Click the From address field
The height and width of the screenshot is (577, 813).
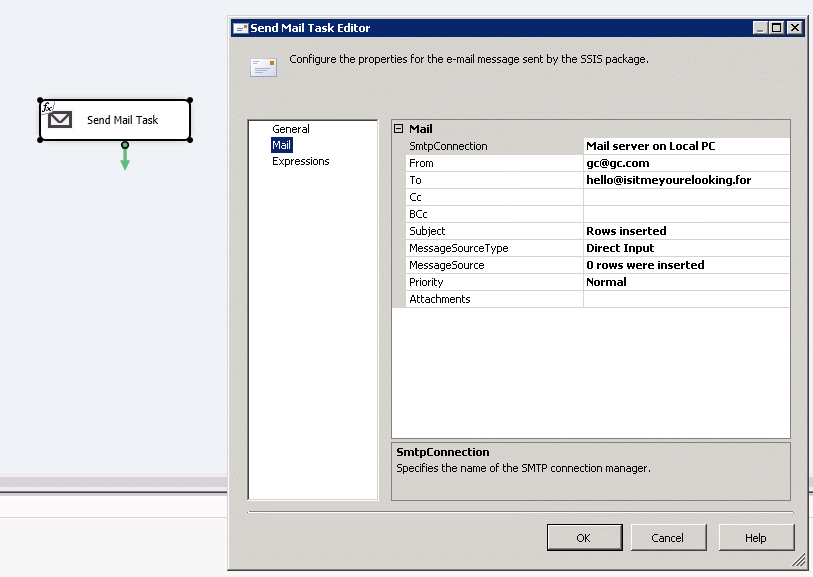click(x=686, y=163)
